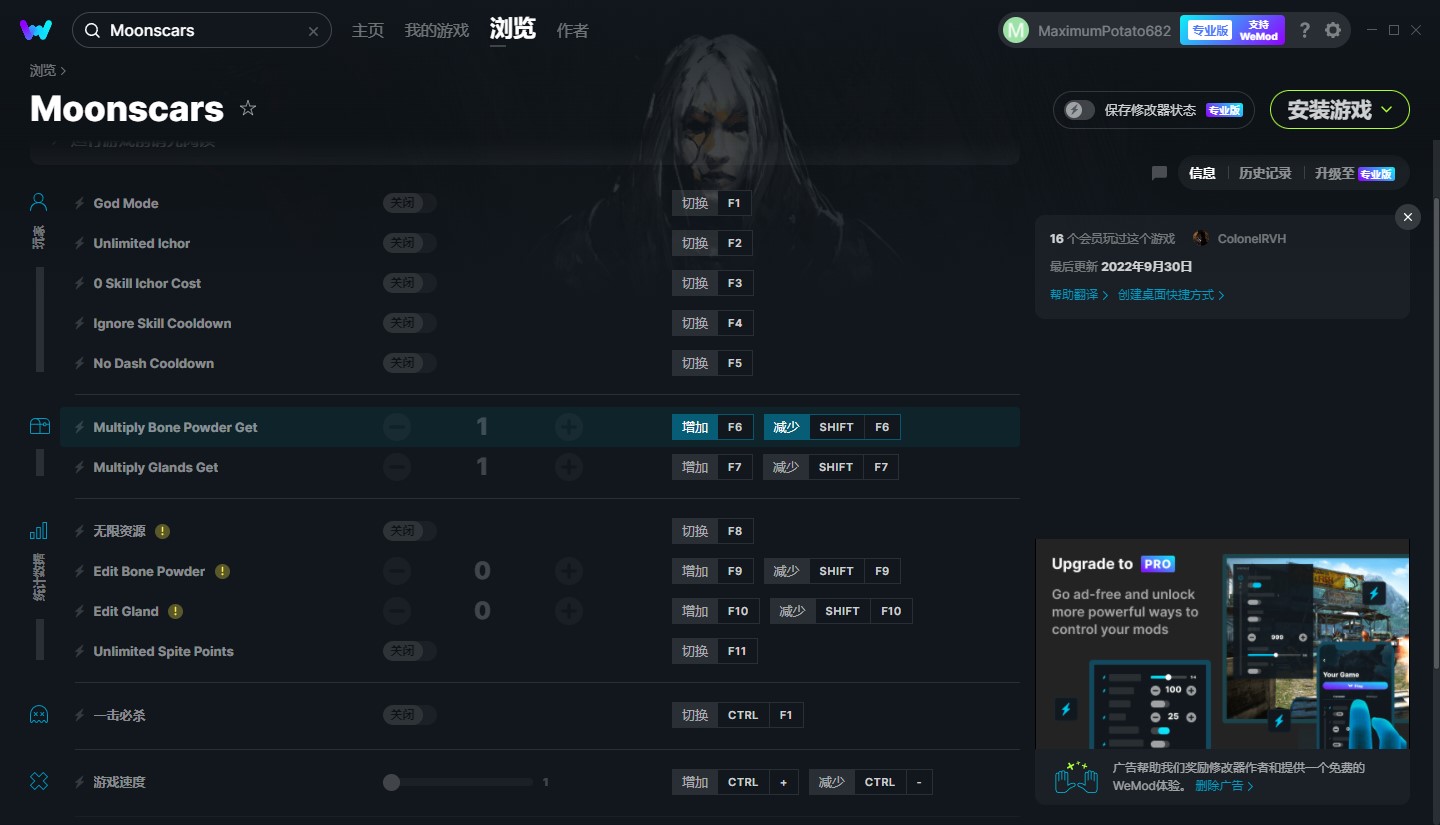Open 主页 tab

[368, 31]
